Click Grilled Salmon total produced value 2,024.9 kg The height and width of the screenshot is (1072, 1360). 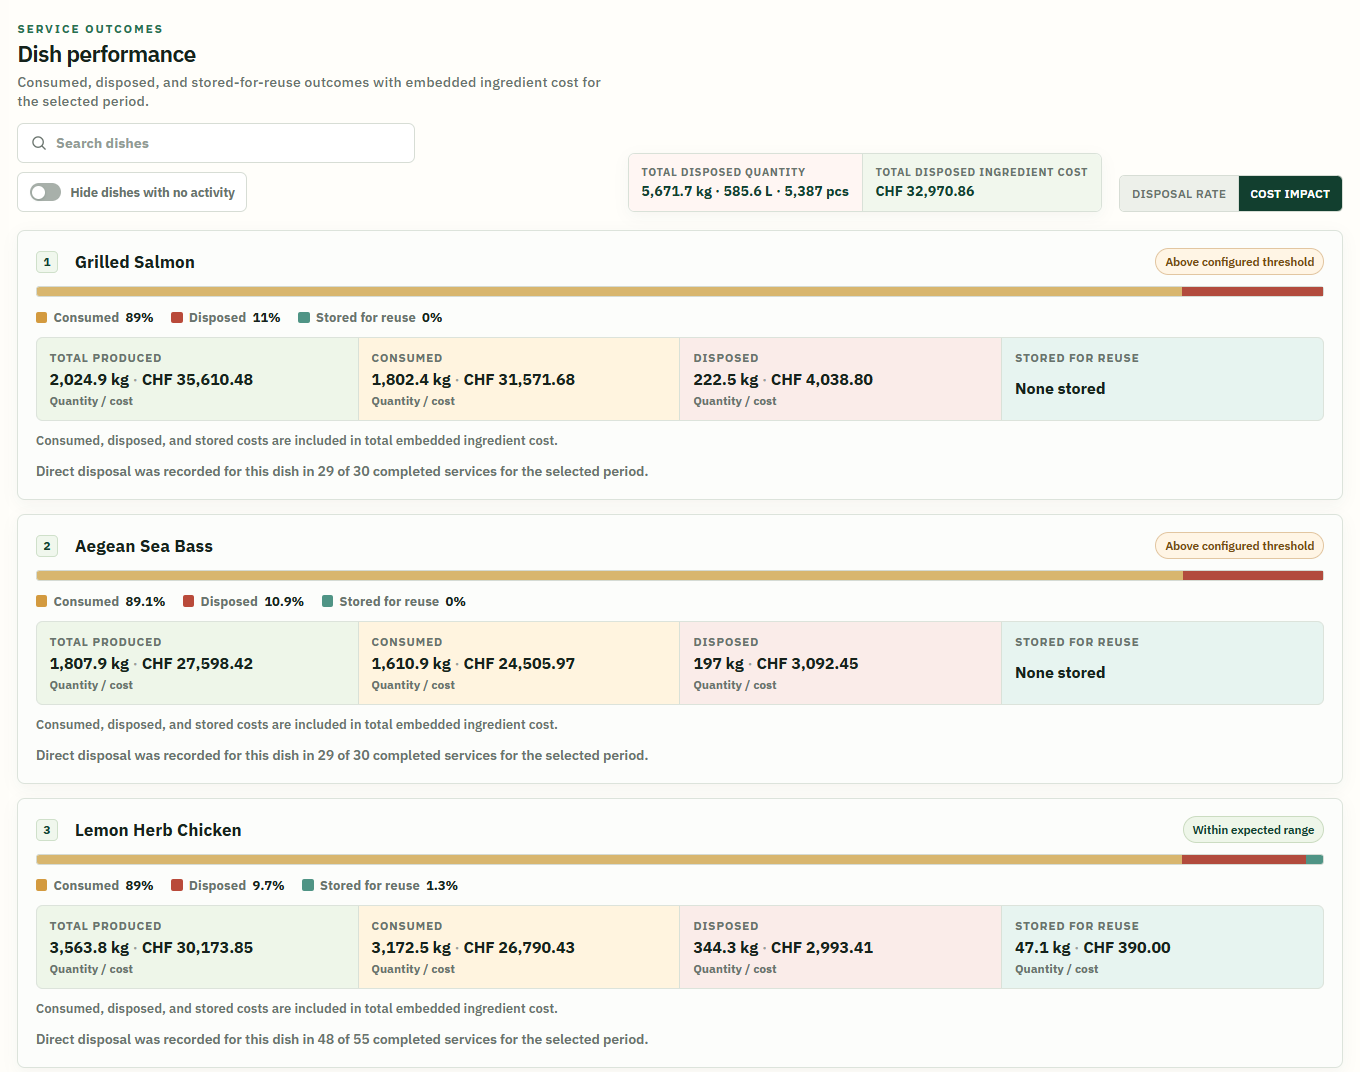pyautogui.click(x=89, y=380)
